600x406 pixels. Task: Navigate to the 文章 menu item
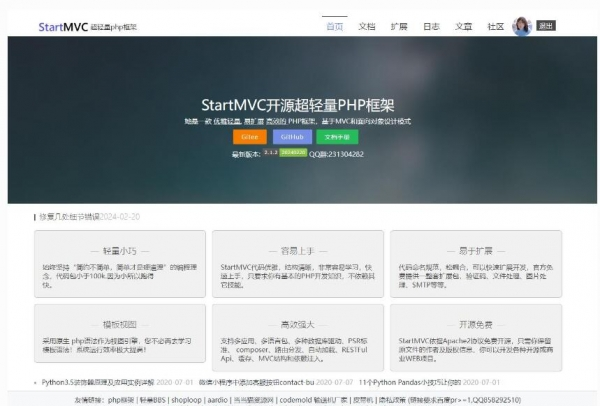click(463, 26)
